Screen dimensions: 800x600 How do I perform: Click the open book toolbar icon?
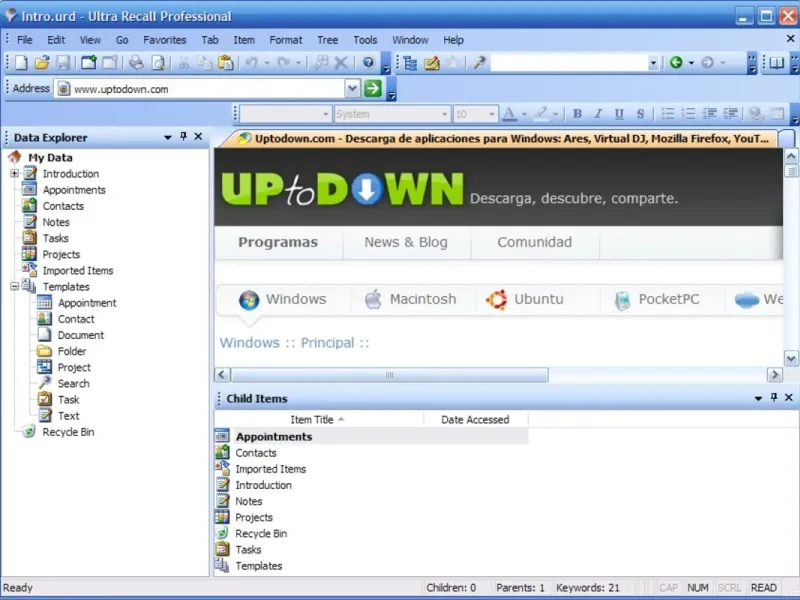(777, 63)
